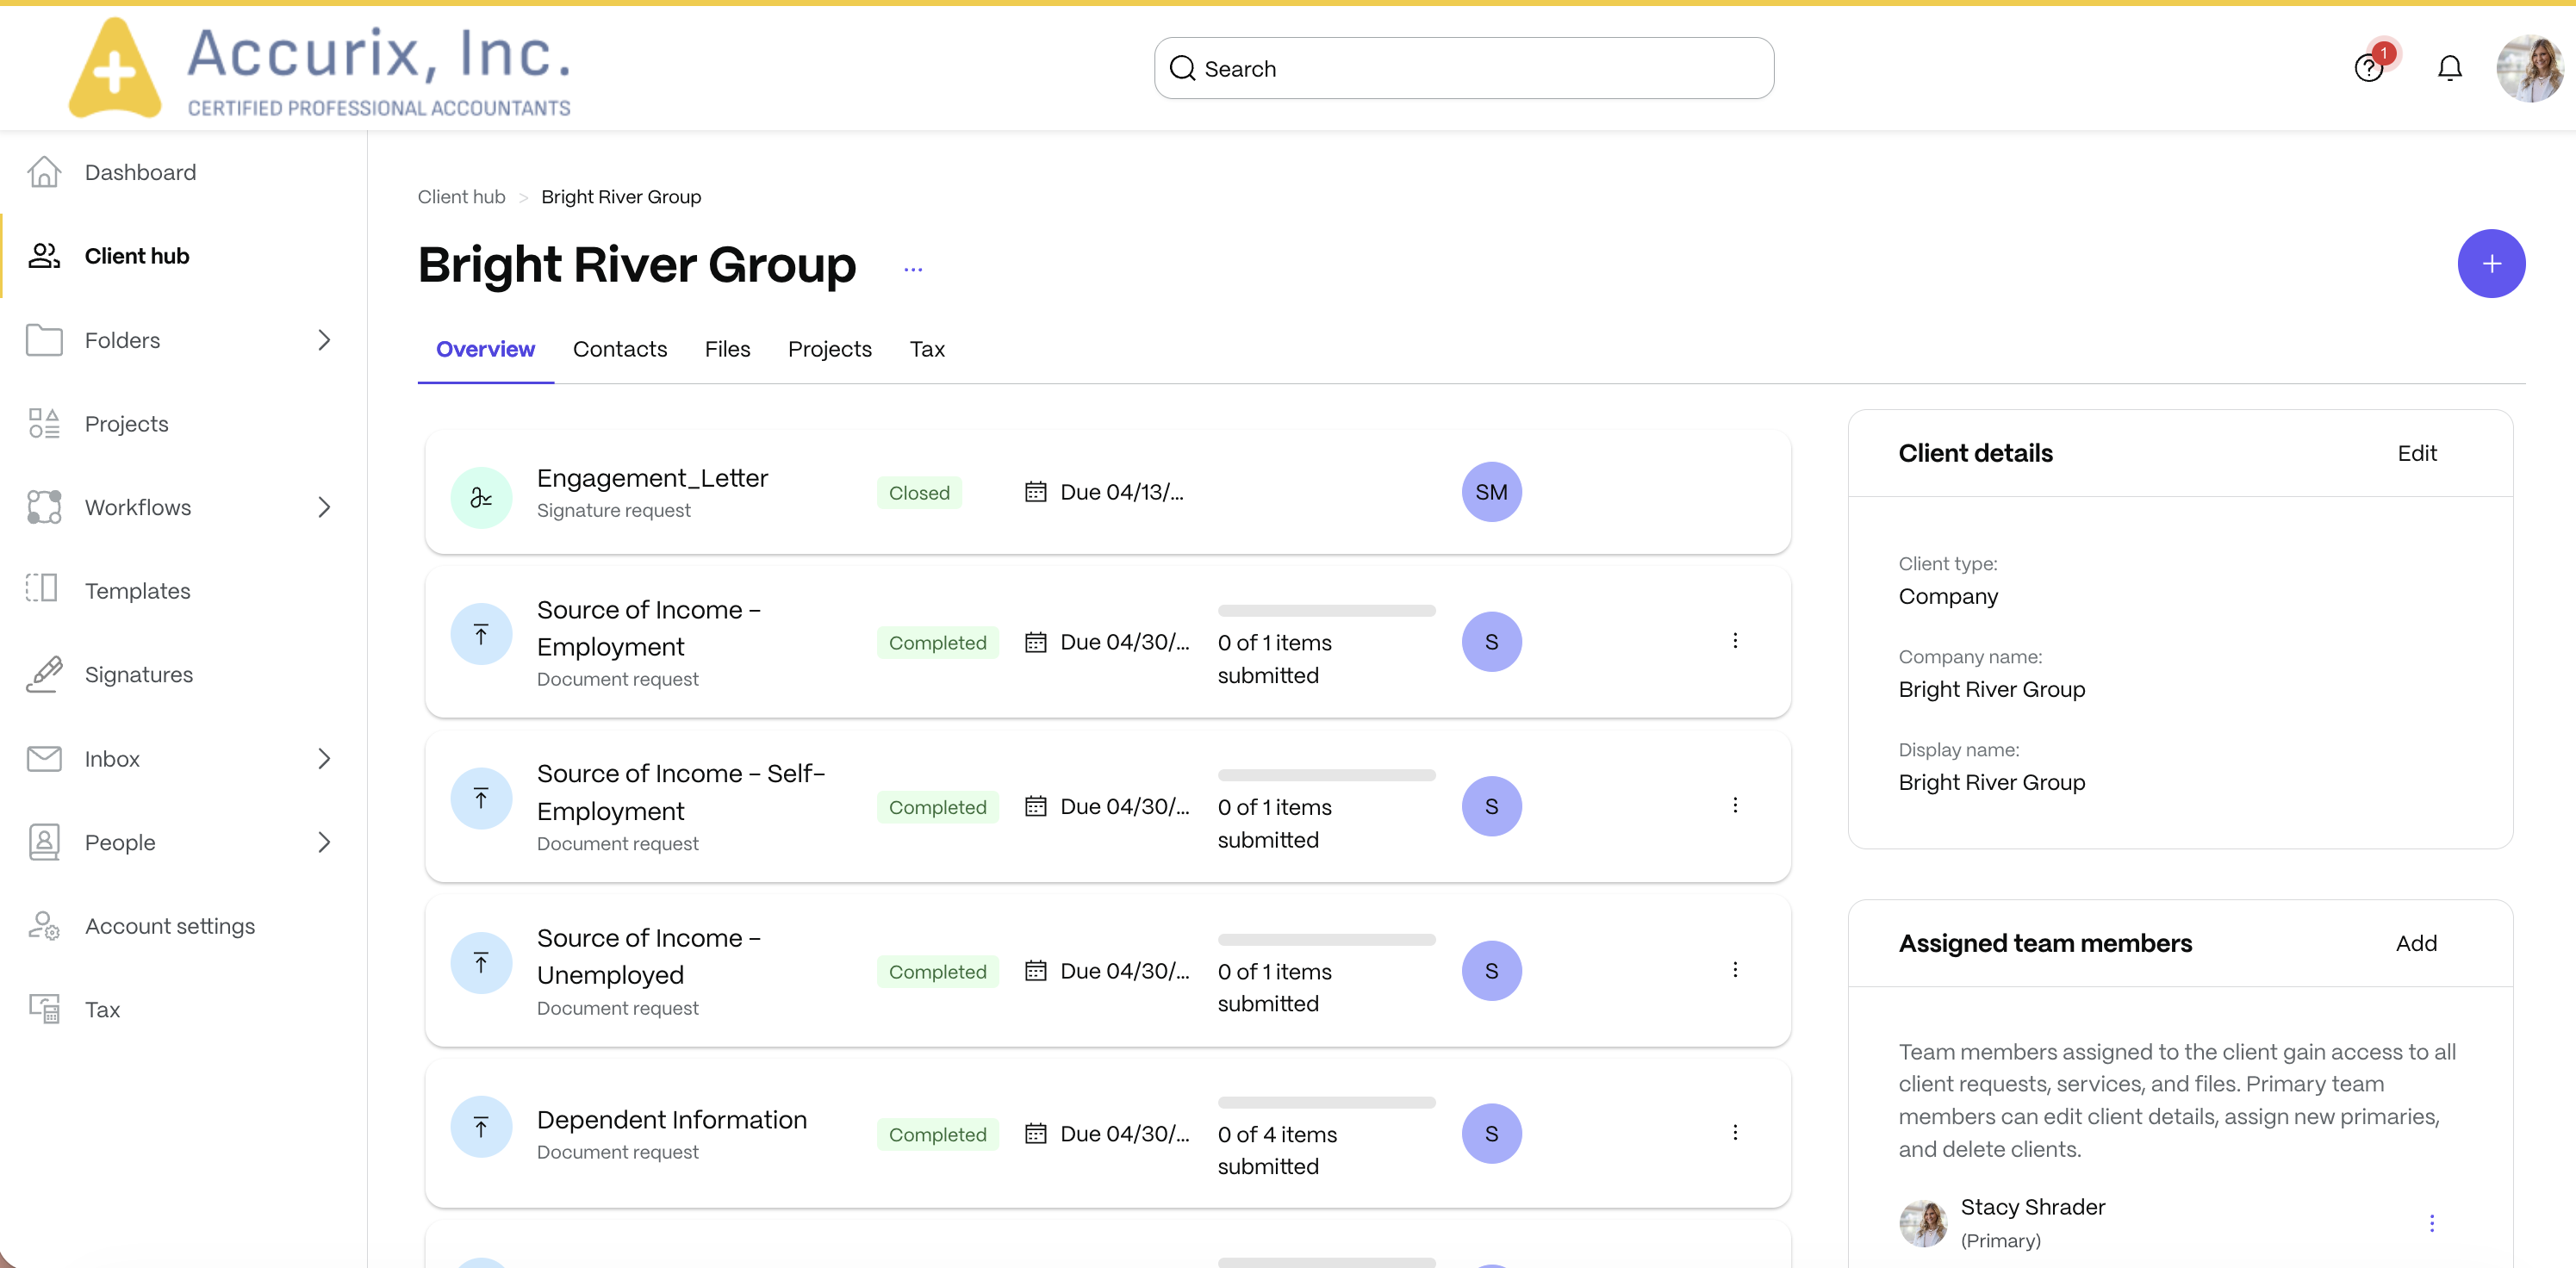Click the S avatar on Dependent Information row
Viewport: 2576px width, 1268px height.
(x=1491, y=1134)
